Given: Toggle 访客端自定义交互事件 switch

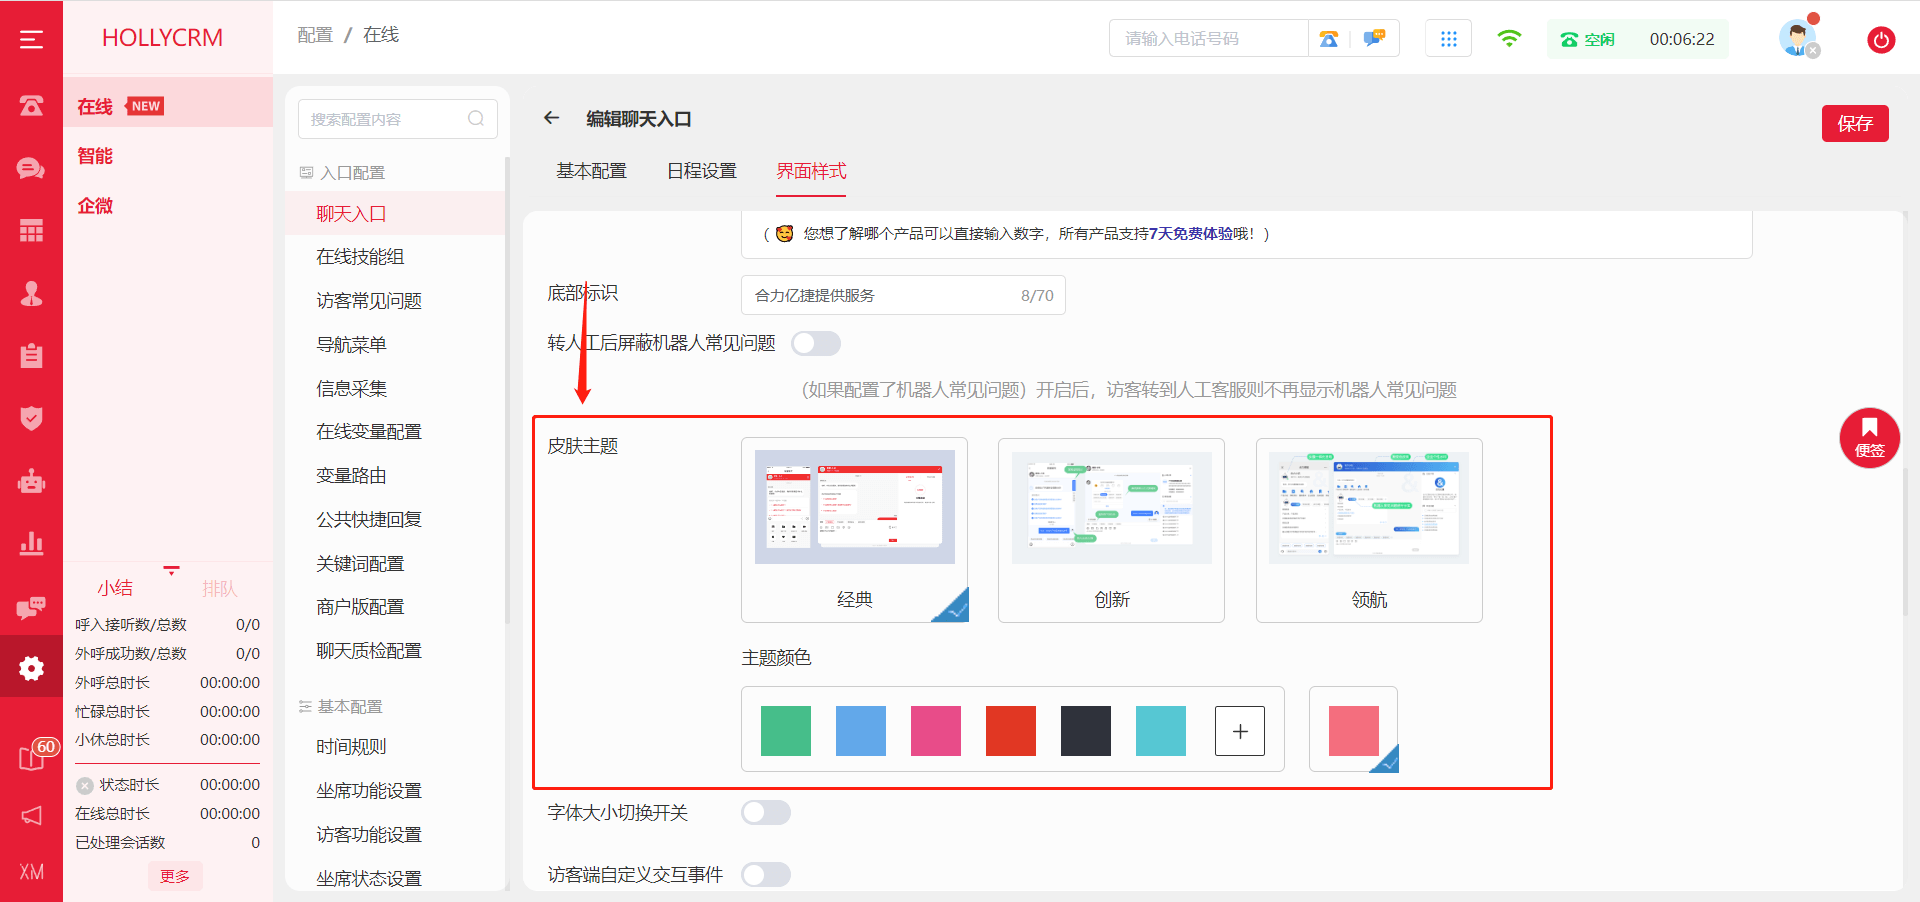Looking at the screenshot, I should click(766, 875).
